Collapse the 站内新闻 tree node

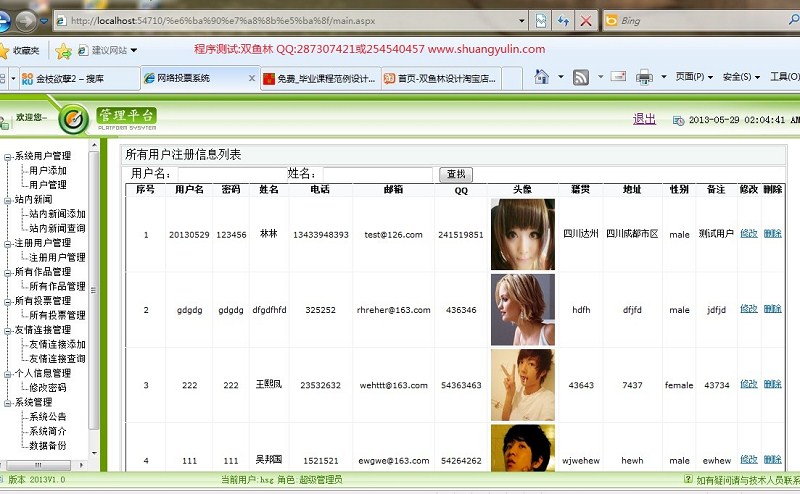pos(8,201)
